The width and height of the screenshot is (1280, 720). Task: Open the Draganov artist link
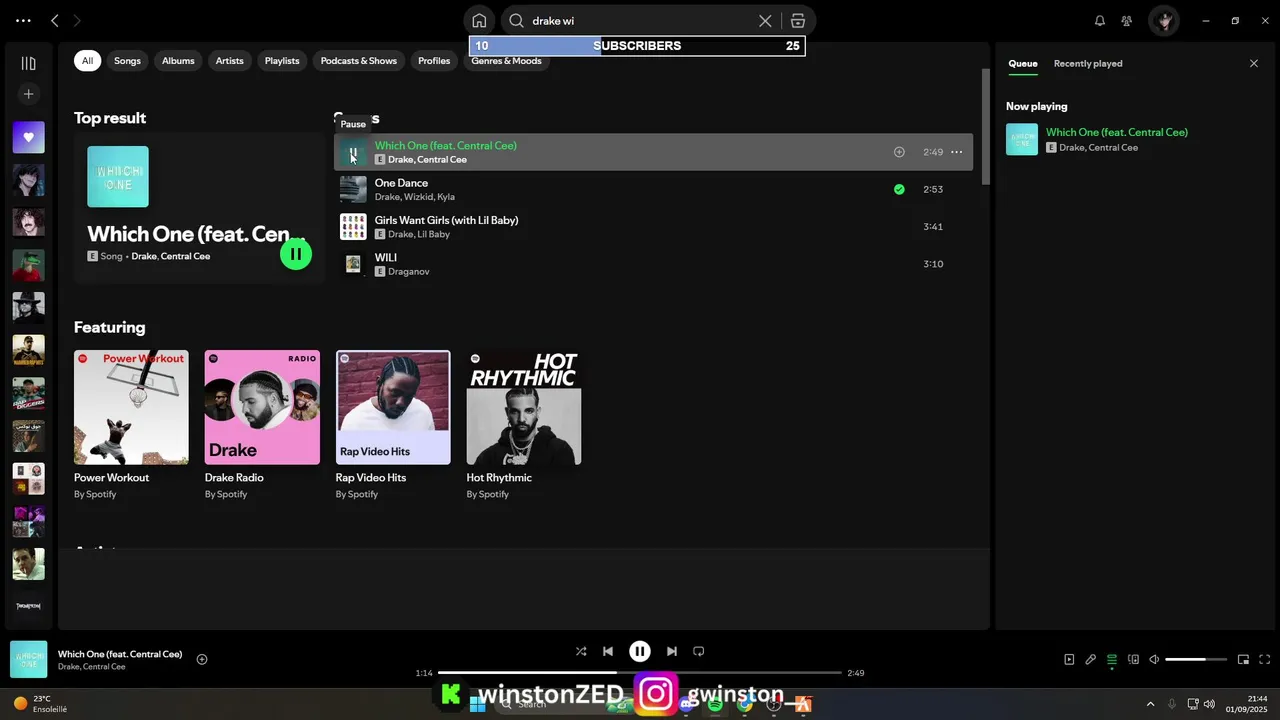pyautogui.click(x=409, y=272)
